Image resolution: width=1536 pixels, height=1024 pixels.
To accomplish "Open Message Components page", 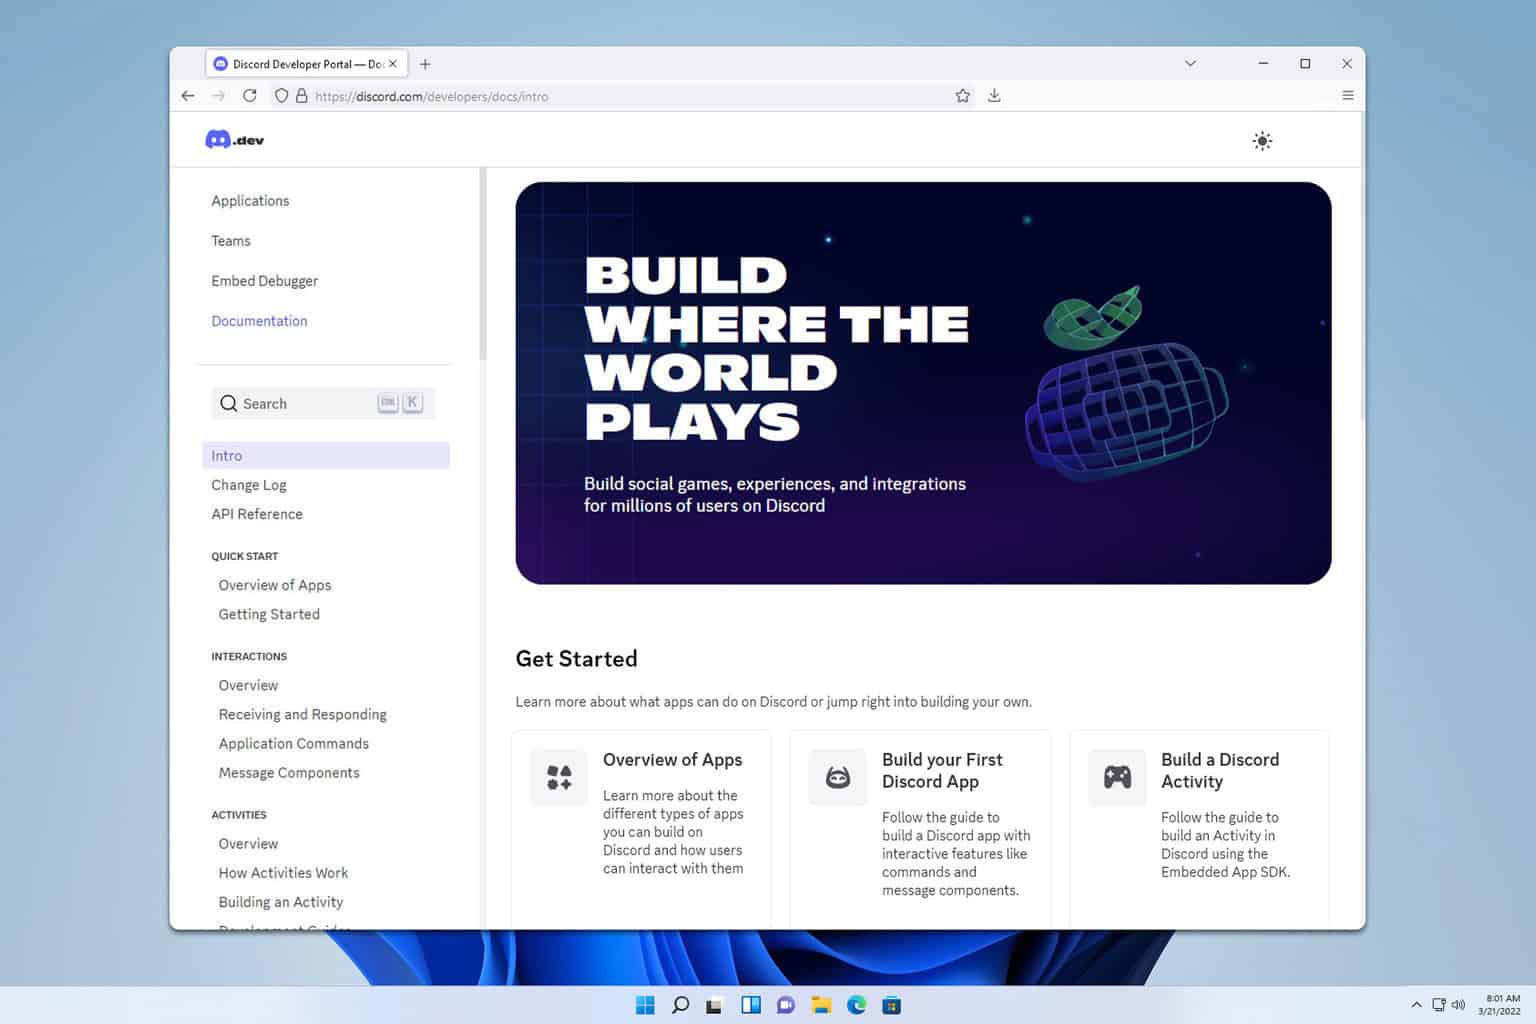I will coord(289,772).
